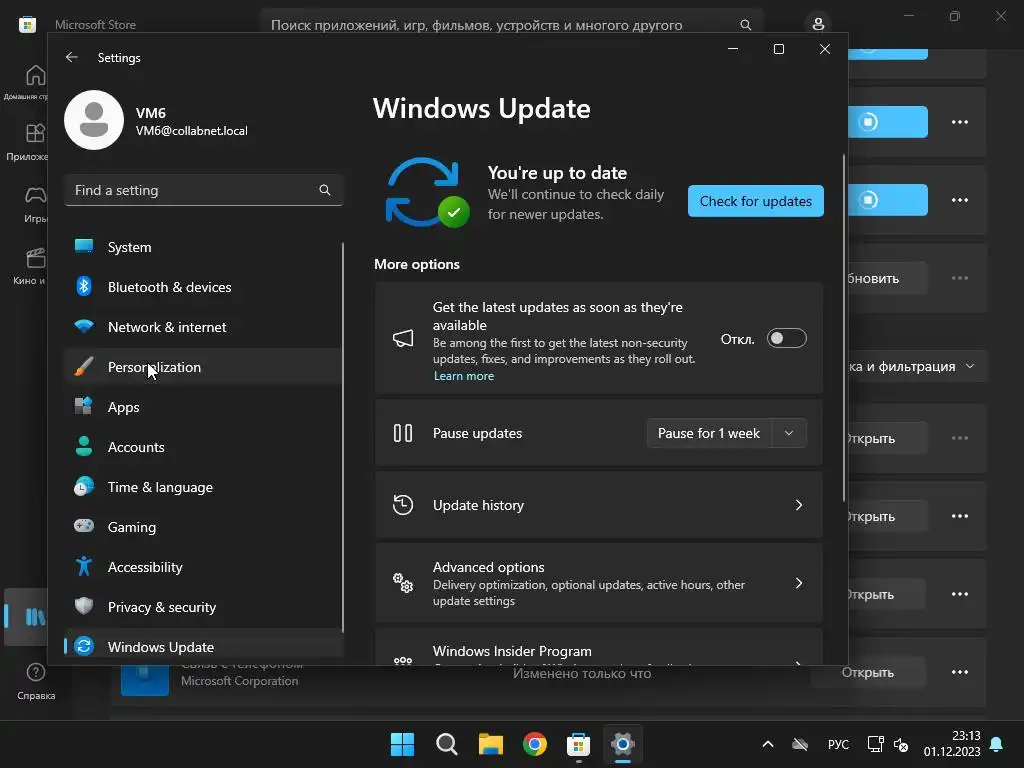Image resolution: width=1024 pixels, height=768 pixels.
Task: Open File Explorer from taskbar
Action: click(x=490, y=744)
